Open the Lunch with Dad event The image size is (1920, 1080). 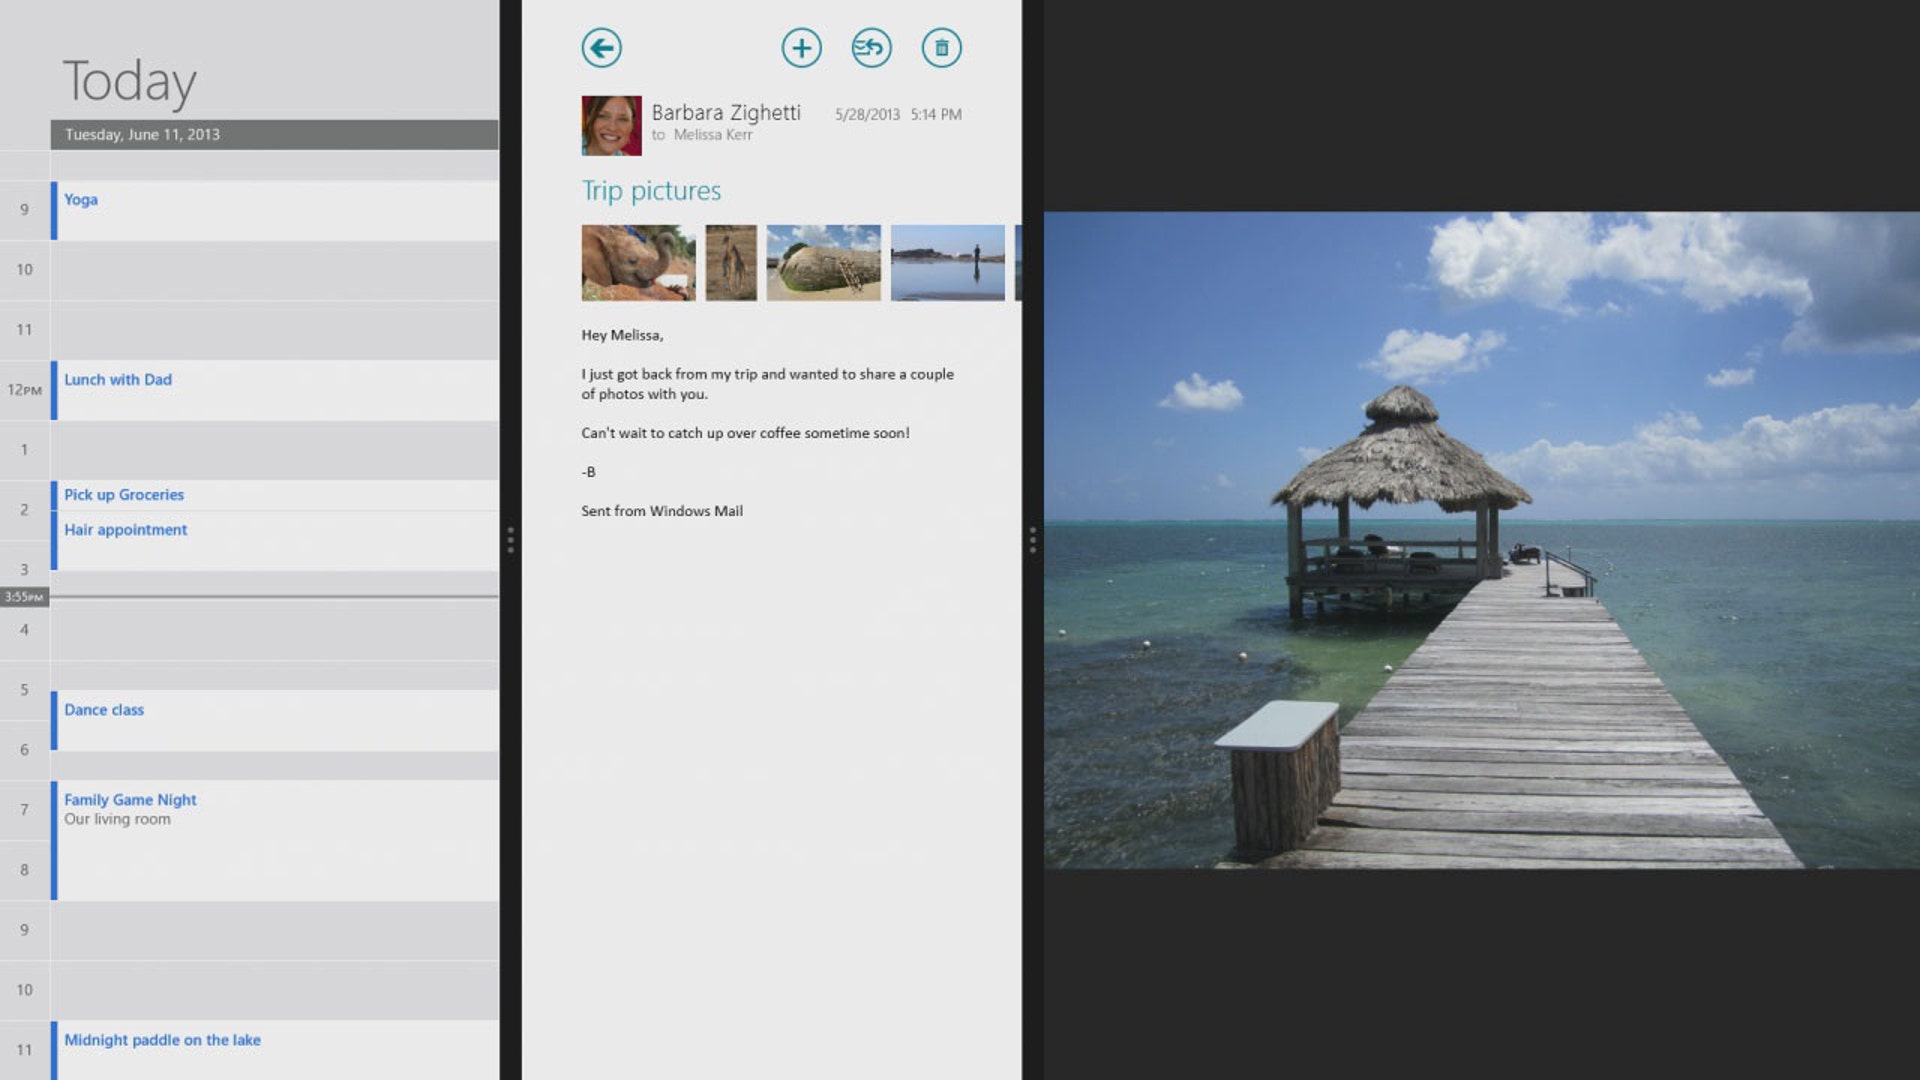[x=118, y=379]
